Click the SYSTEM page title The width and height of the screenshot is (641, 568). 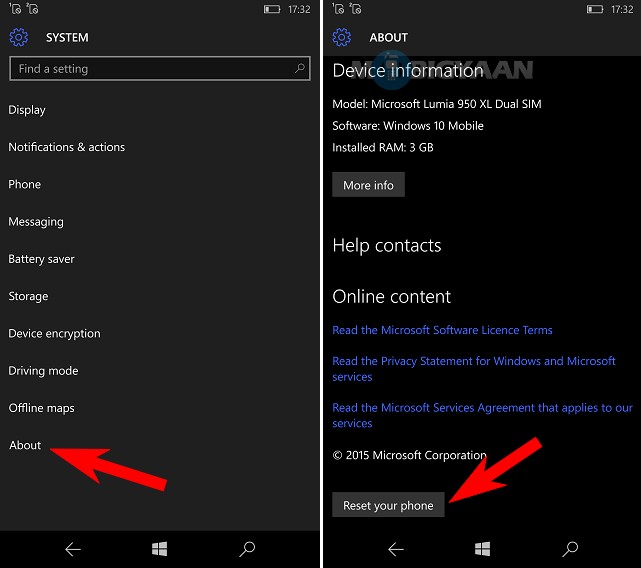coord(67,38)
